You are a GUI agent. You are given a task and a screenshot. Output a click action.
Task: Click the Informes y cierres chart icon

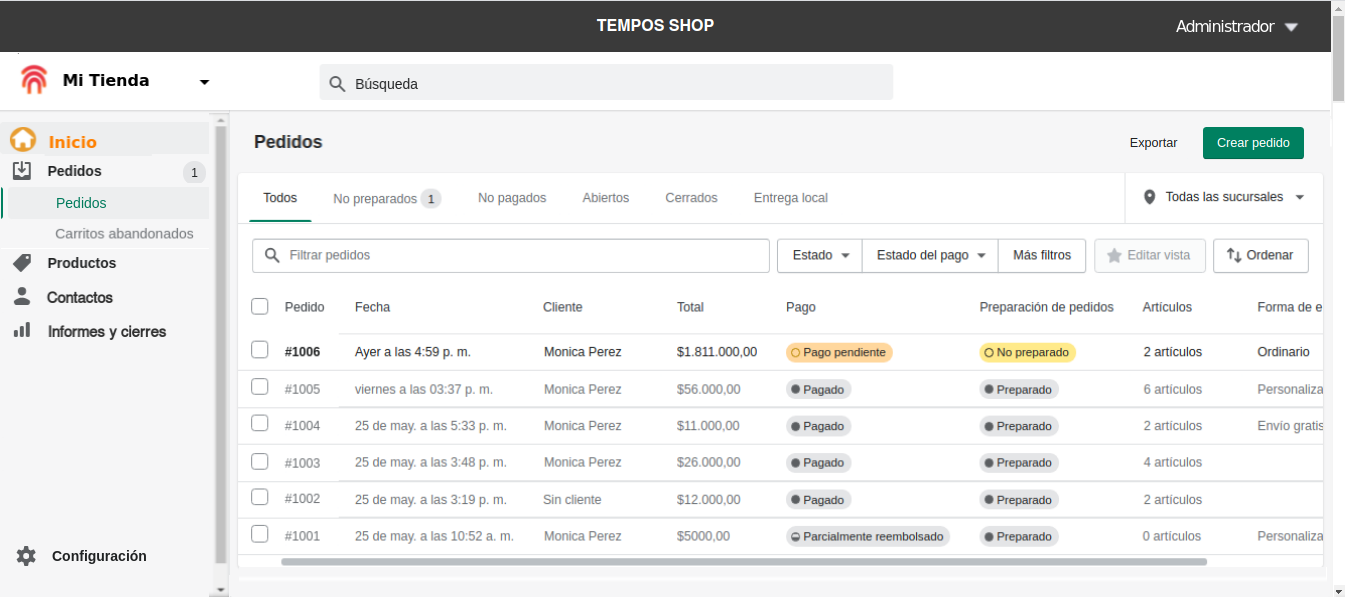[x=22, y=330]
